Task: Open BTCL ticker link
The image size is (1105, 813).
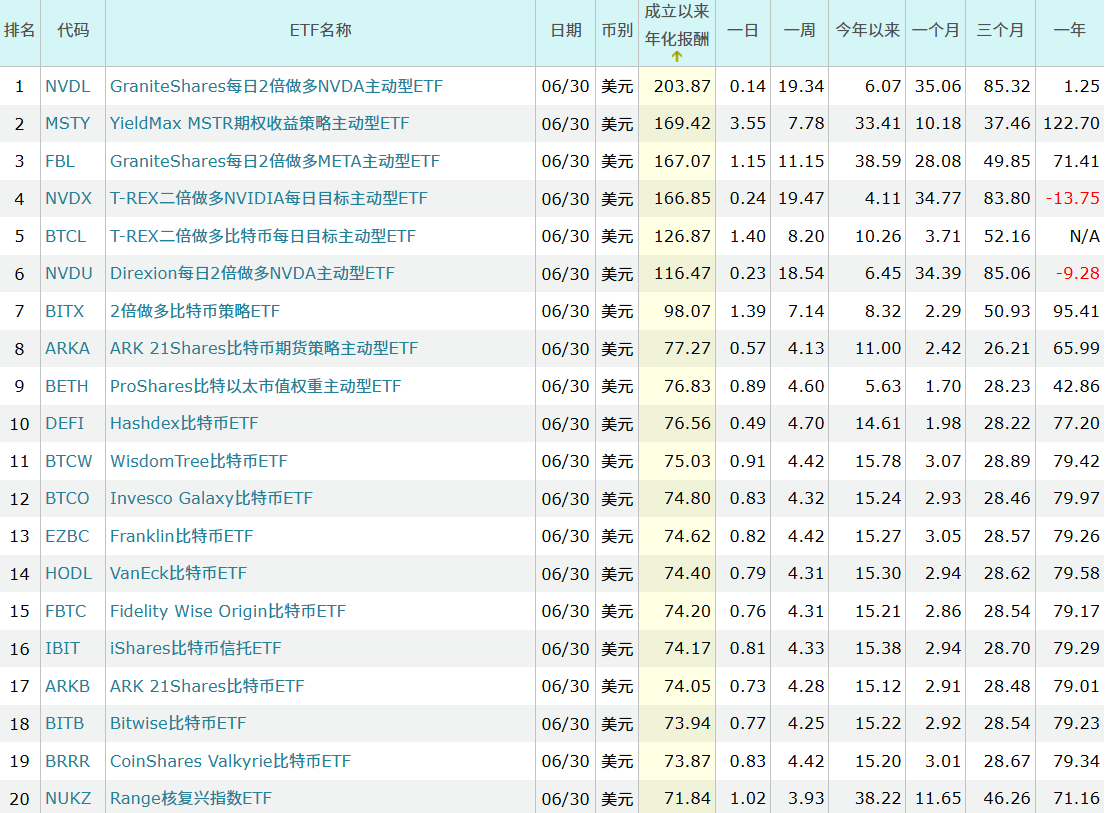Action: 66,236
